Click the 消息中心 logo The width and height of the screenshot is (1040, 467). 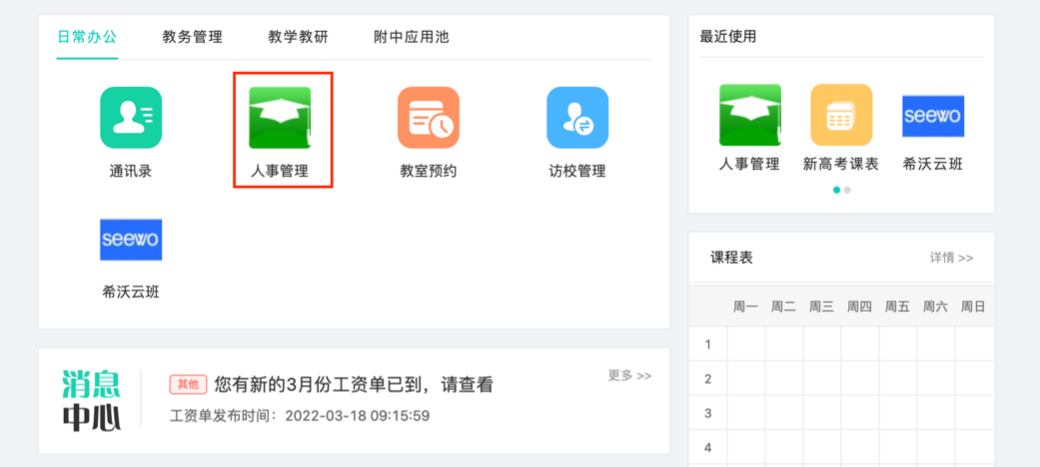click(x=91, y=400)
